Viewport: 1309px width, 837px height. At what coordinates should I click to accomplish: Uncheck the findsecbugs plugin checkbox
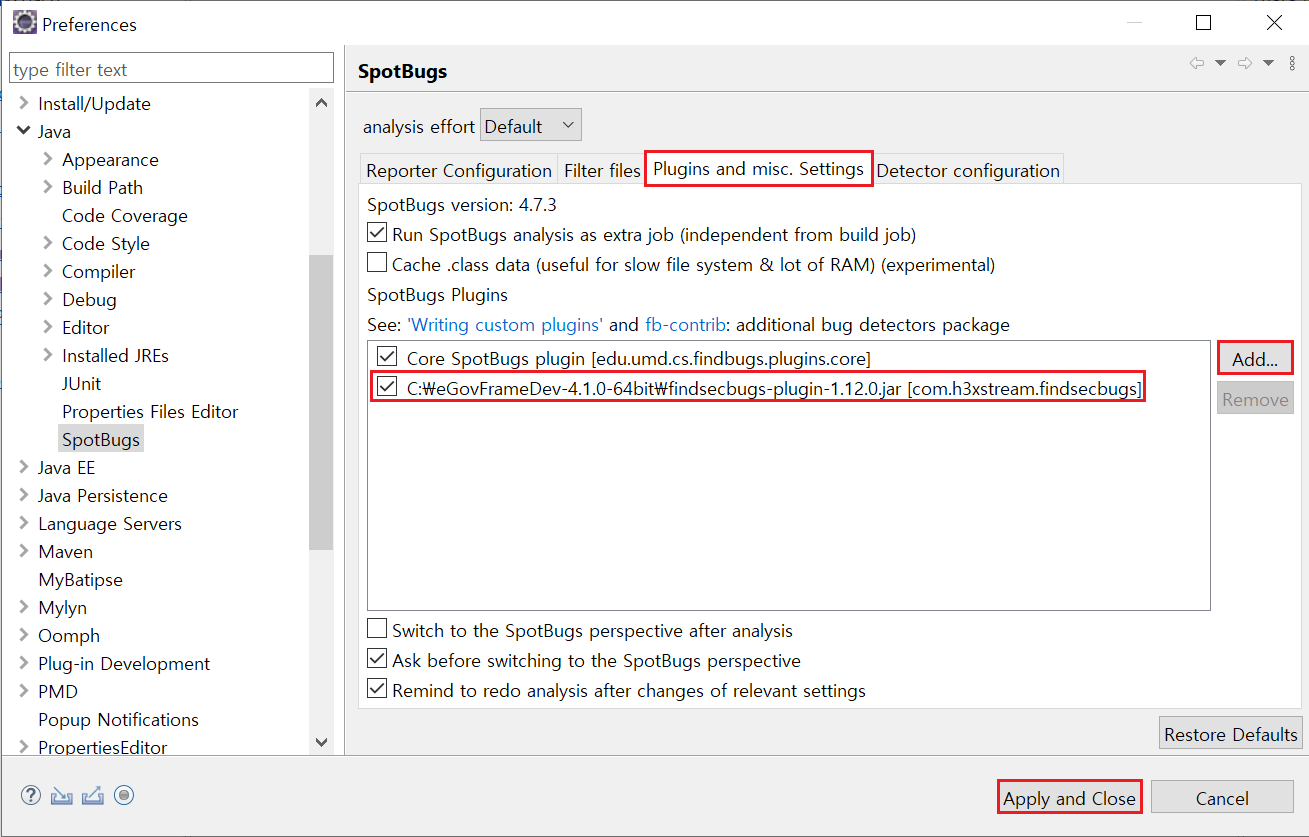tap(387, 387)
